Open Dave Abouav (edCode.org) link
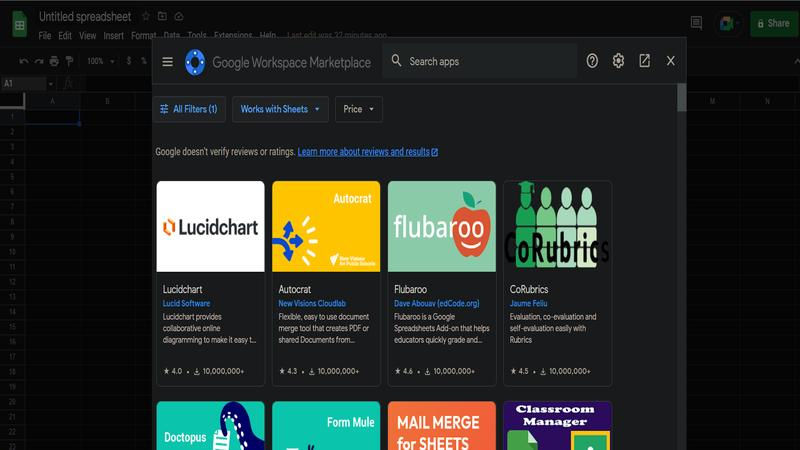Viewport: 800px width, 450px height. pos(436,303)
